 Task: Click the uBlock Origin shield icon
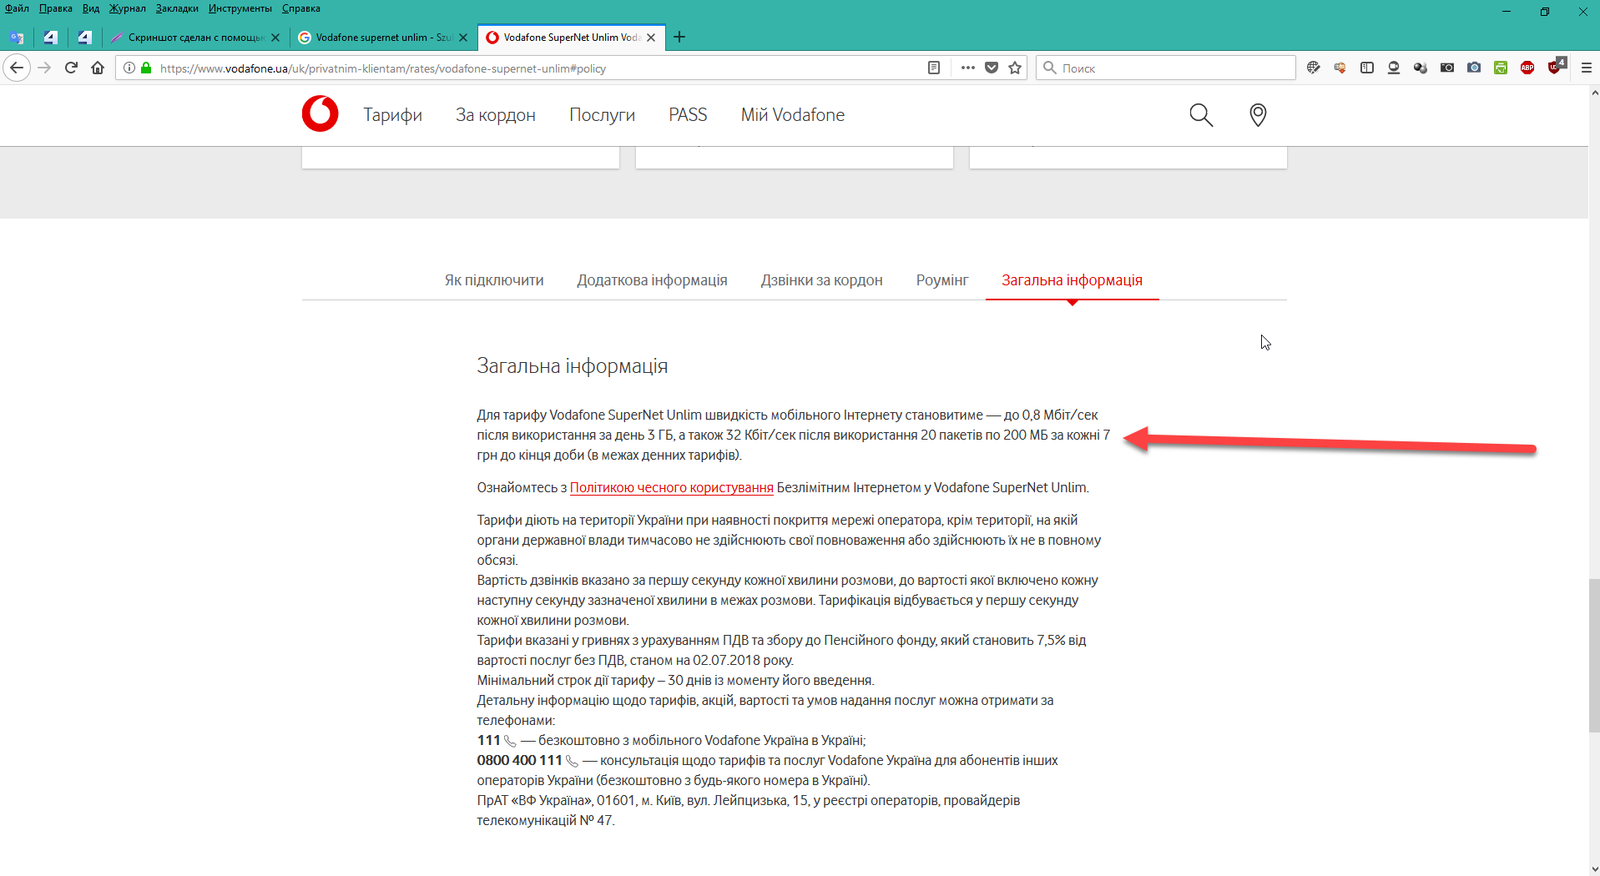[1556, 67]
